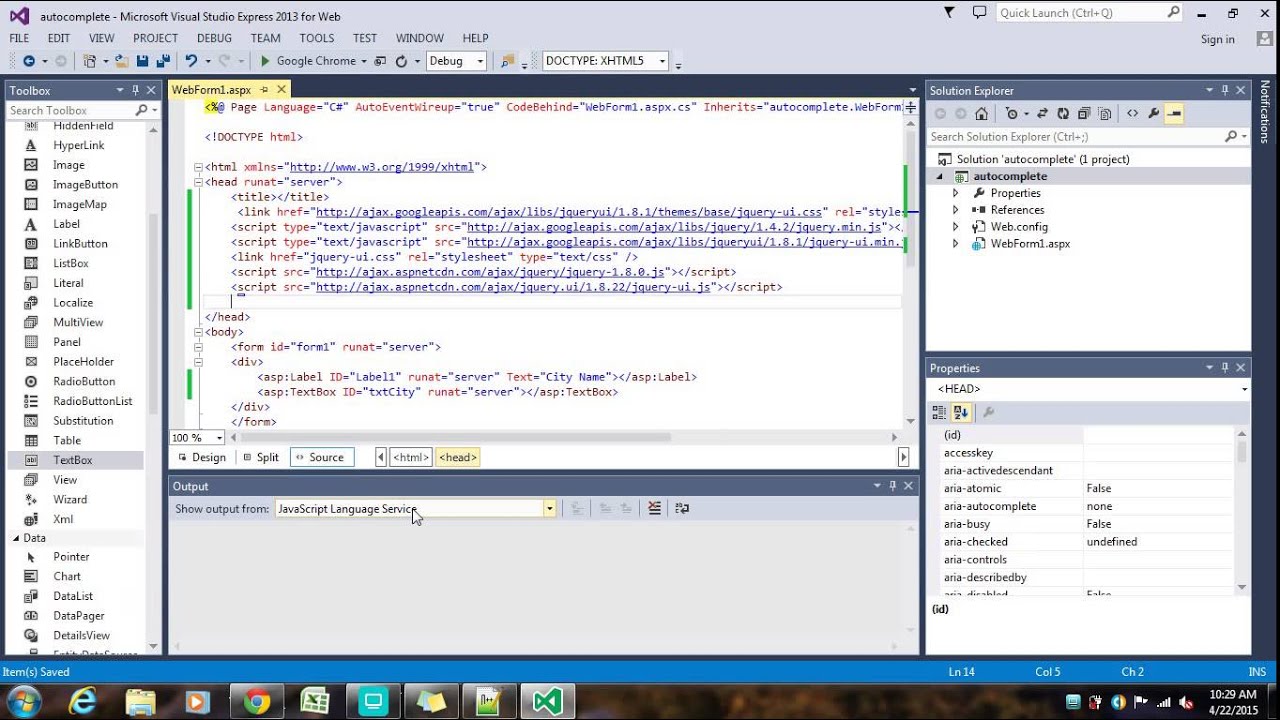
Task: Expand the References node in Solution Explorer
Action: pyautogui.click(x=955, y=210)
